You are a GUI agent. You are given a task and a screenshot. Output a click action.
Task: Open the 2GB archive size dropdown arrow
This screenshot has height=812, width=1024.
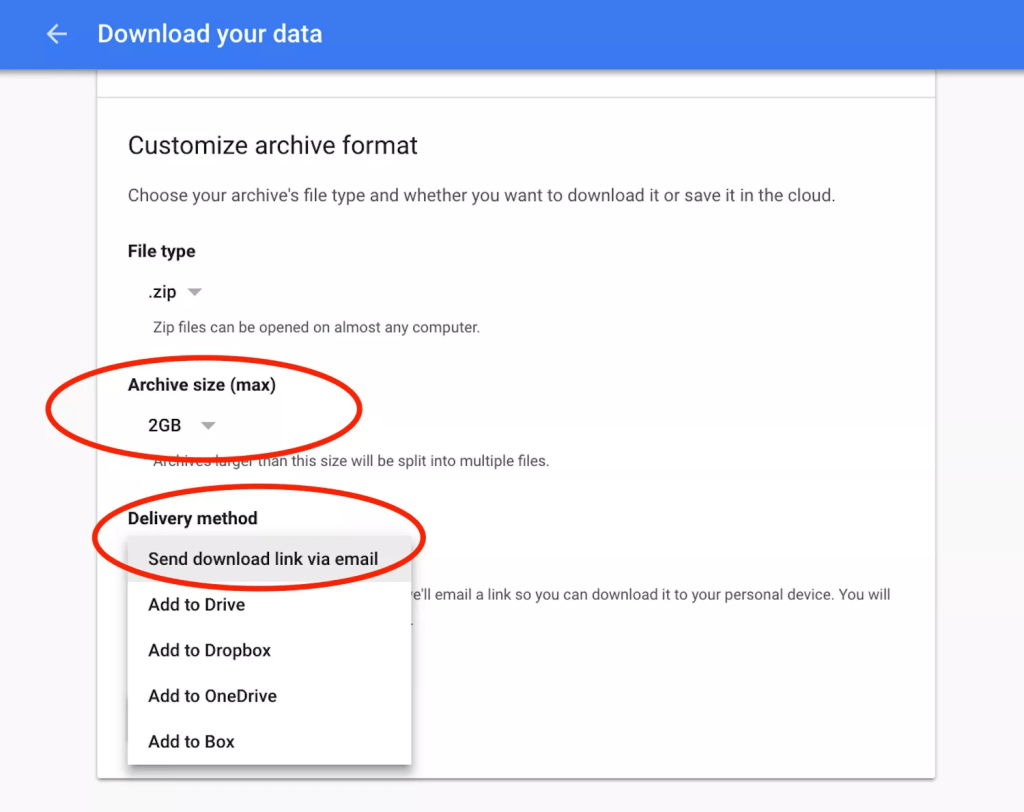coord(208,425)
